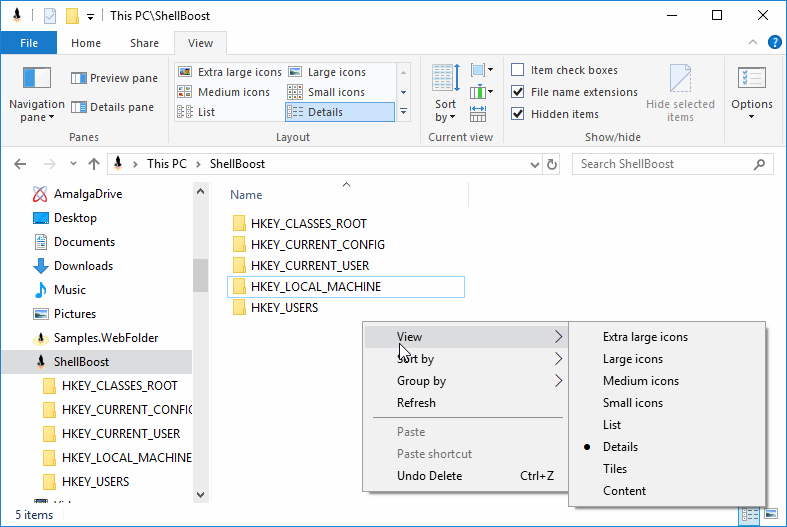Toggle the Details pane button
The width and height of the screenshot is (787, 527).
pyautogui.click(x=112, y=107)
